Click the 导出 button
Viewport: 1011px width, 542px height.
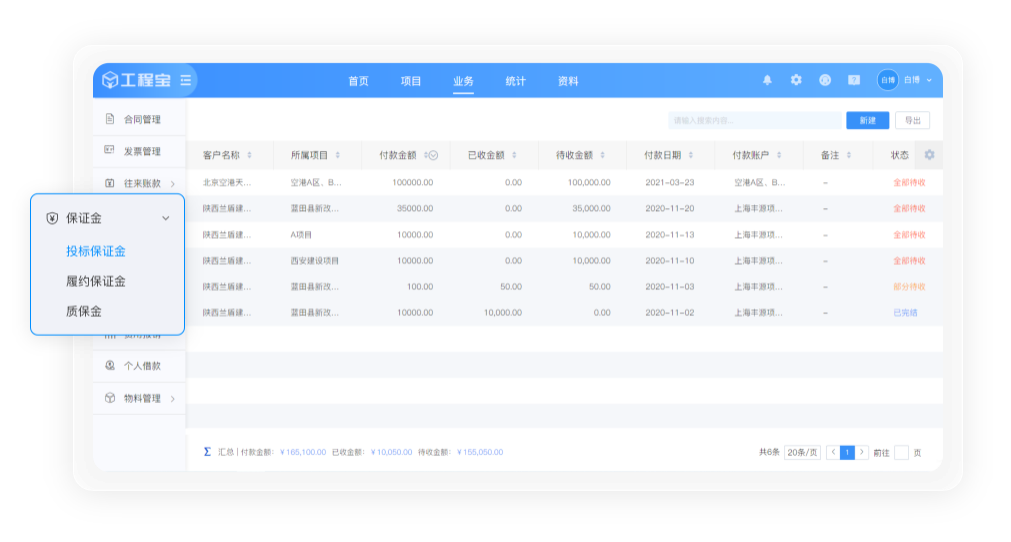(912, 120)
